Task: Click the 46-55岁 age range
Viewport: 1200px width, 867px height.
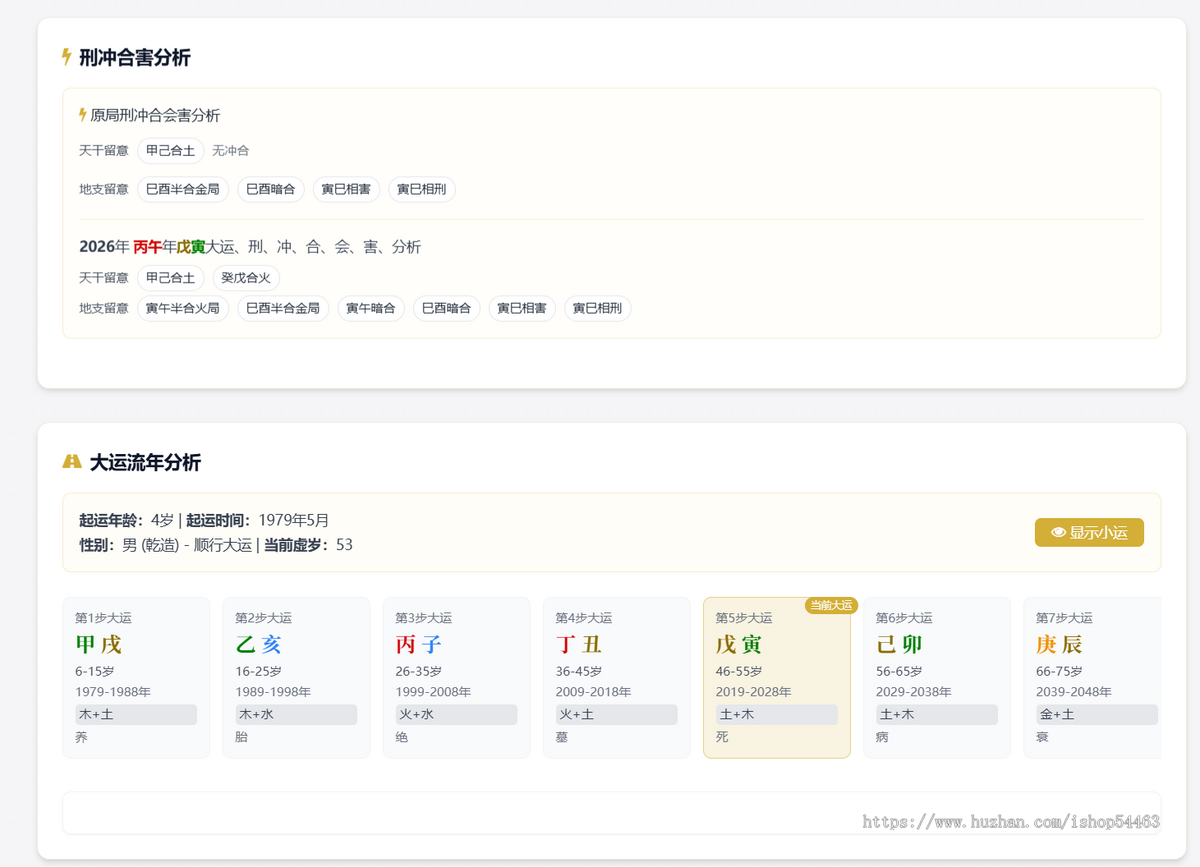Action: [x=739, y=672]
